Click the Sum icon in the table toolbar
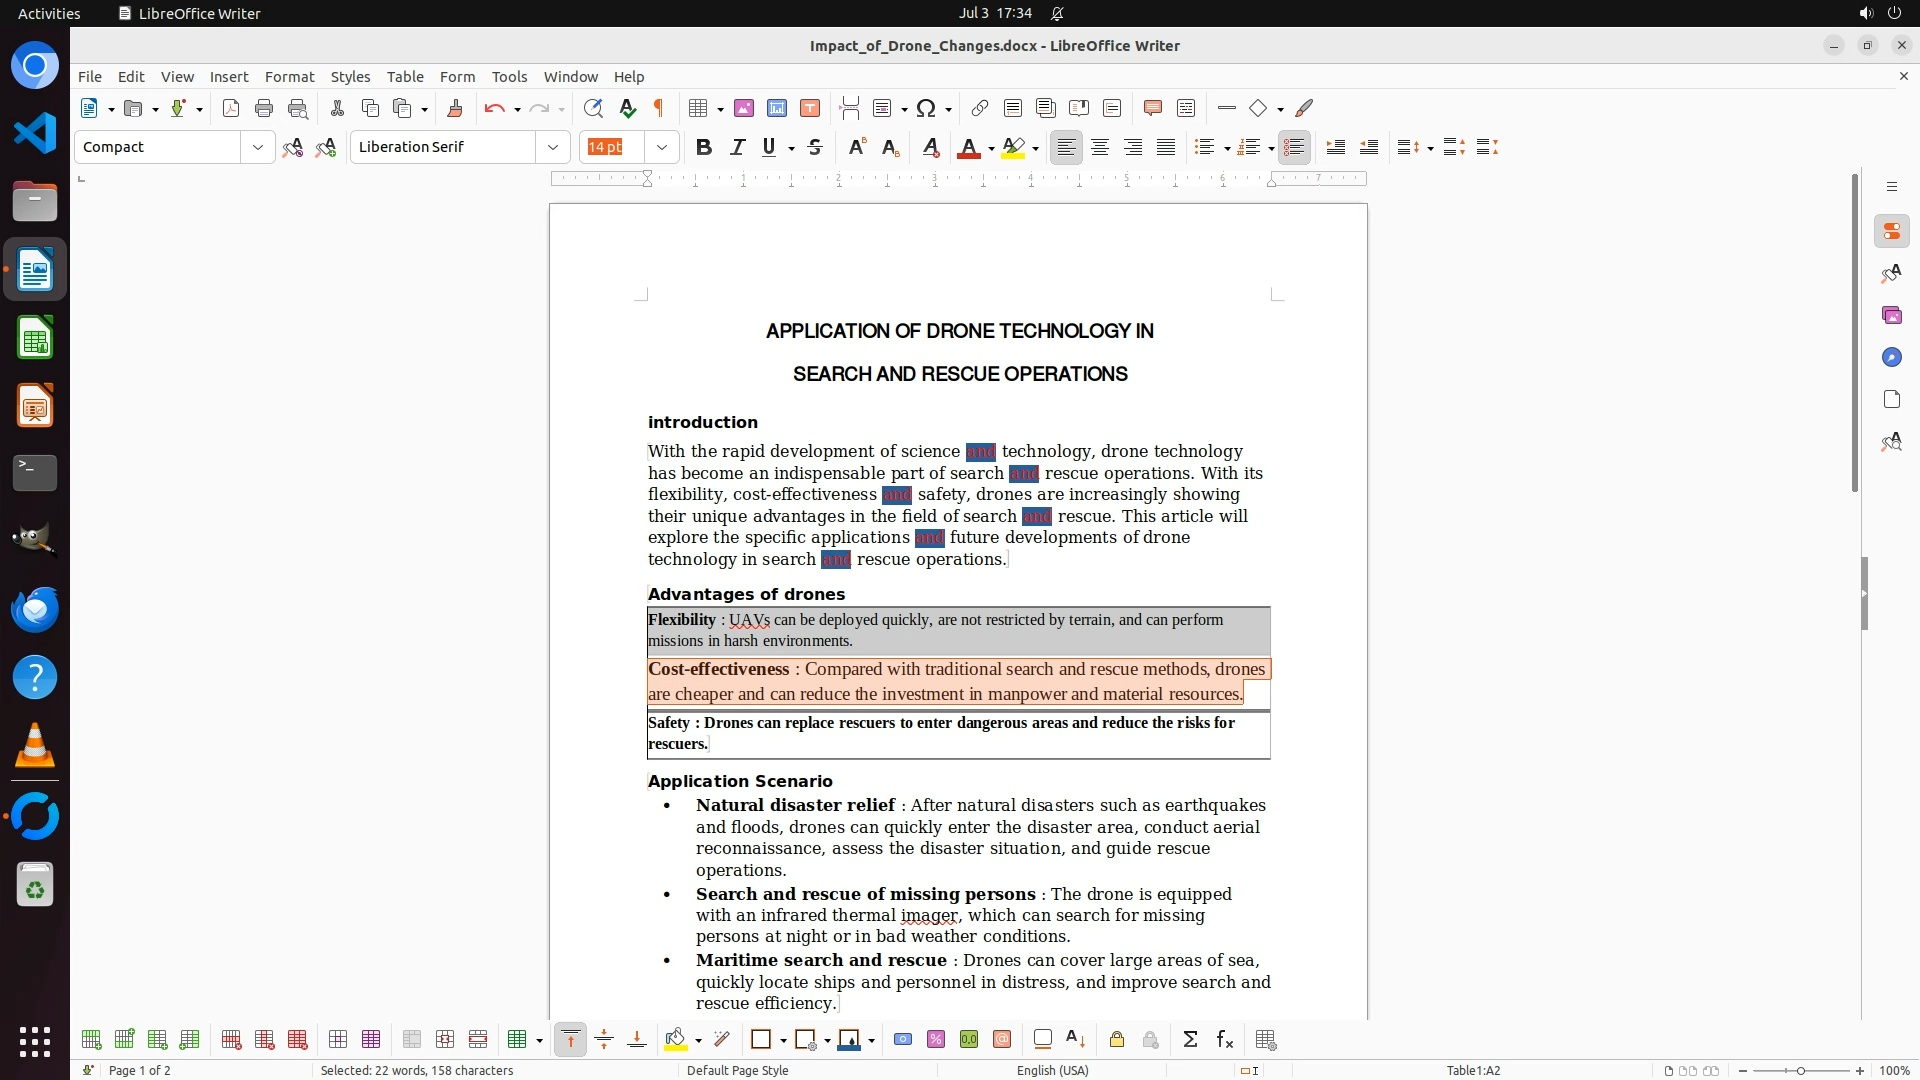Screen dimensions: 1920x1080 1190,1040
